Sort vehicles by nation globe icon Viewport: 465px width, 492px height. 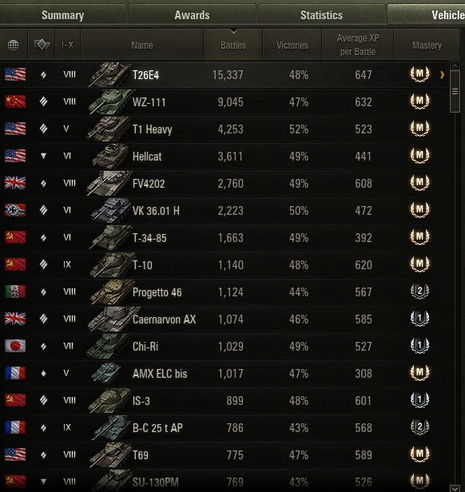(x=13, y=44)
